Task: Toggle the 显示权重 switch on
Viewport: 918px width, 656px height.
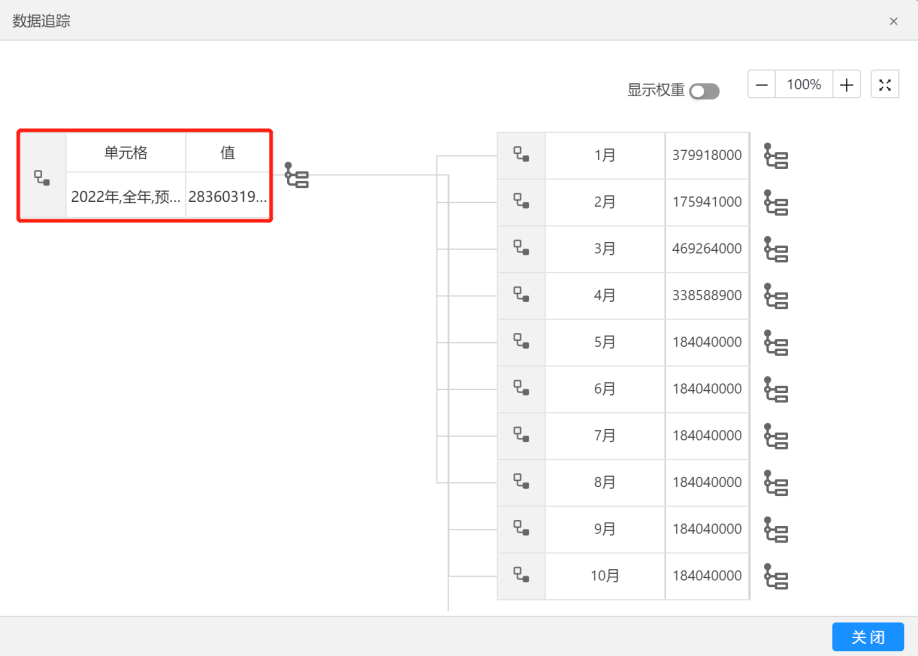Action: pyautogui.click(x=704, y=91)
